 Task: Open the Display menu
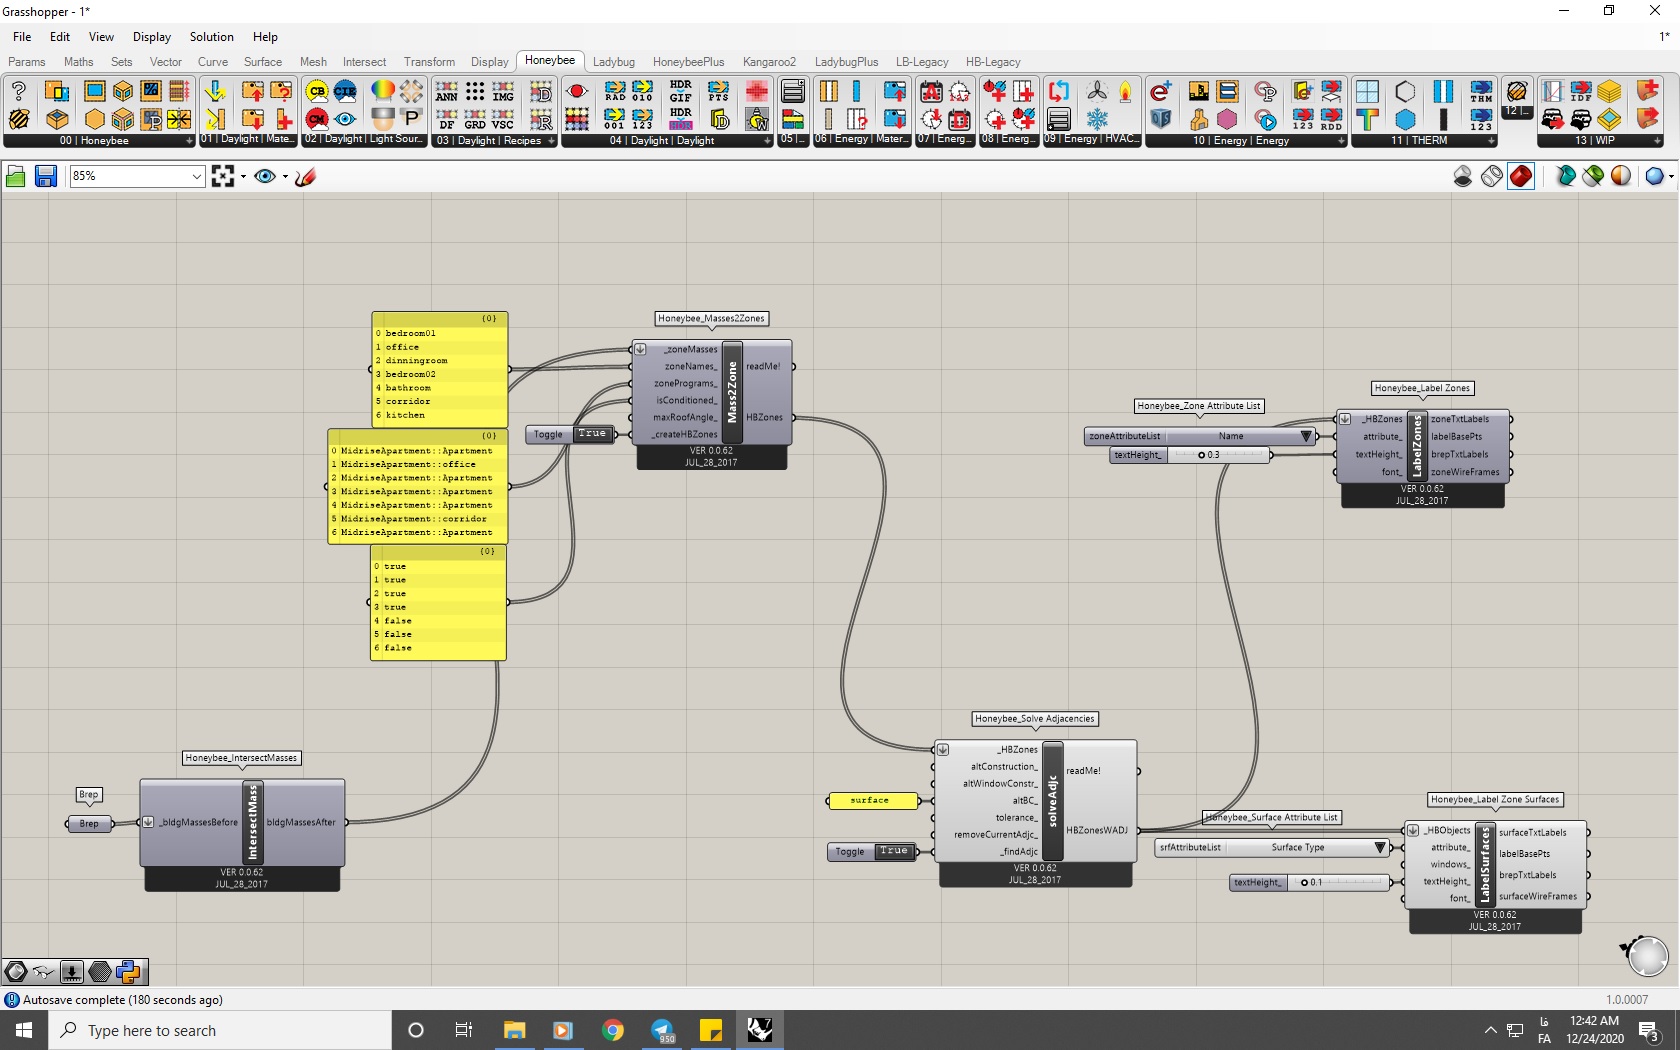(152, 37)
